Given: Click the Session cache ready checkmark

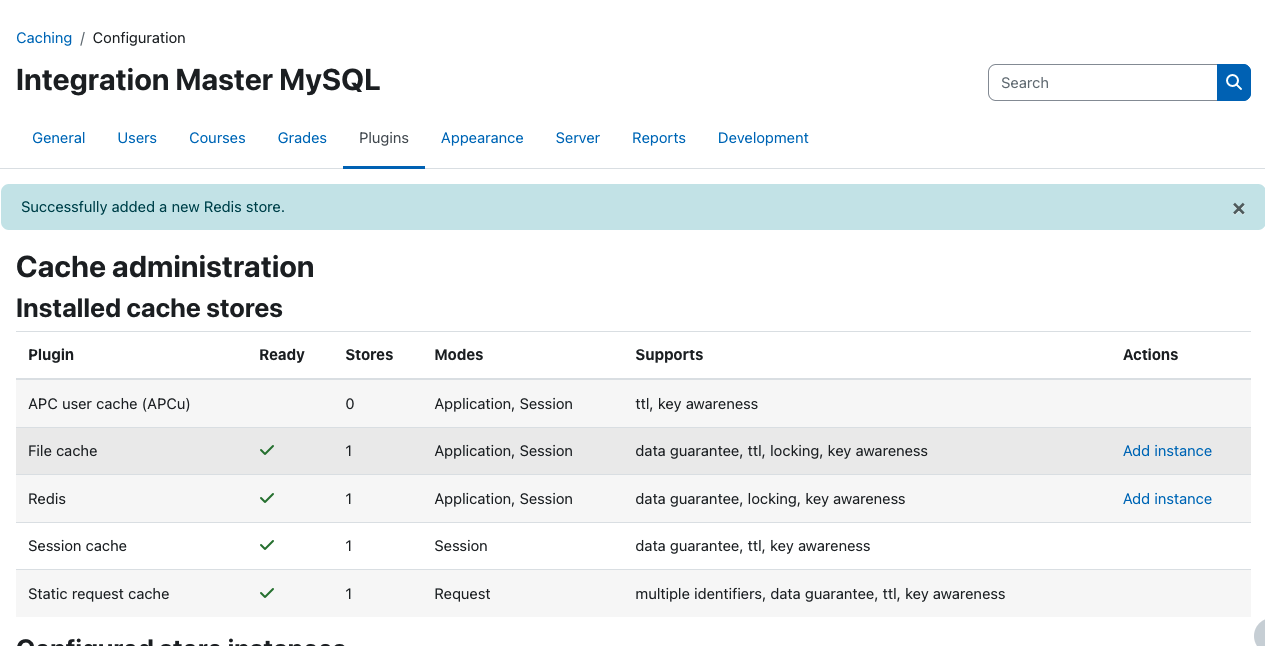Looking at the screenshot, I should coord(267,546).
